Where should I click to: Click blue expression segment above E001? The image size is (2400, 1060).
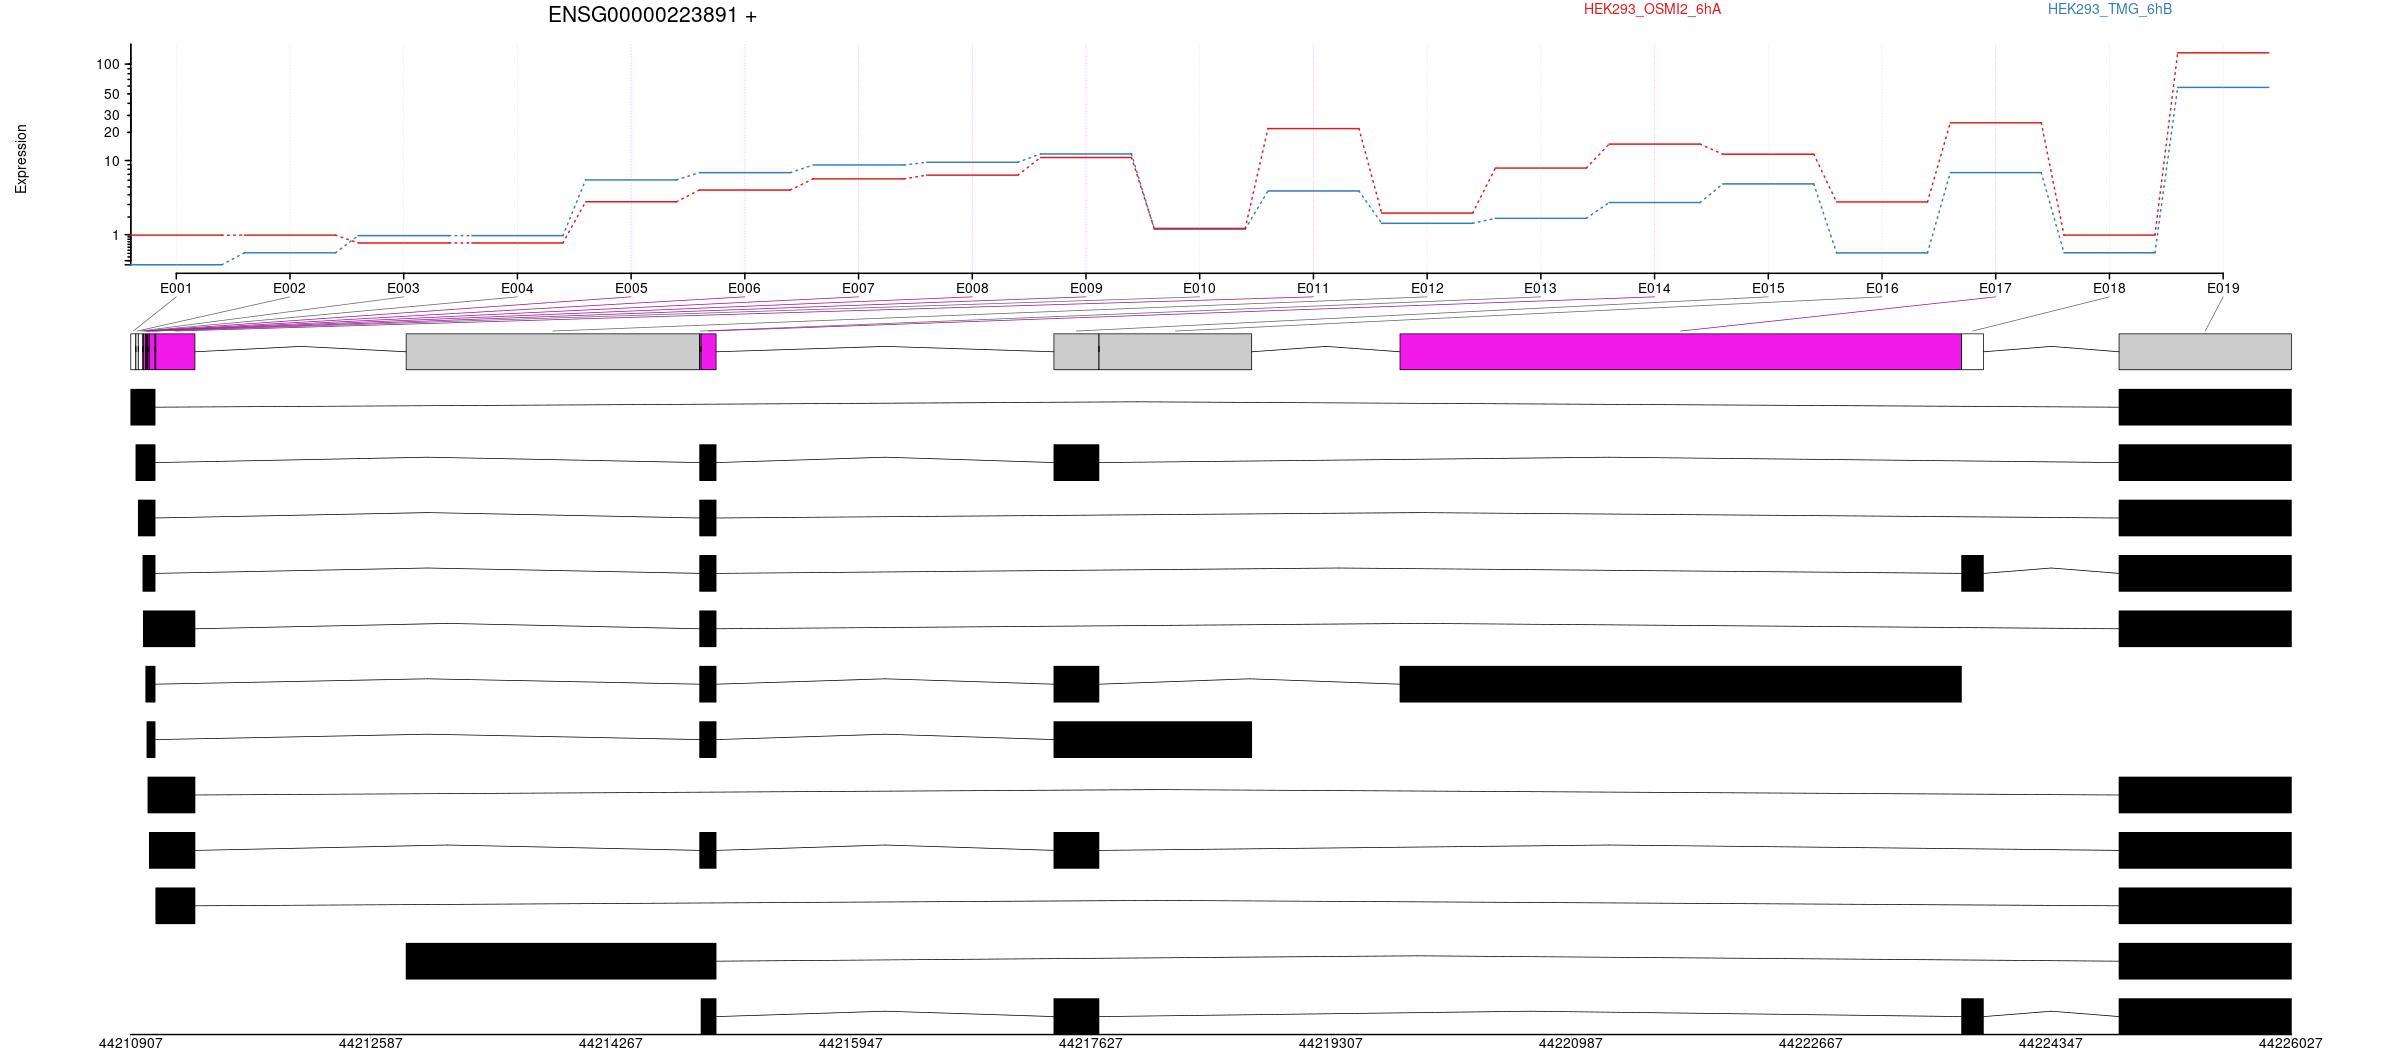[x=176, y=265]
